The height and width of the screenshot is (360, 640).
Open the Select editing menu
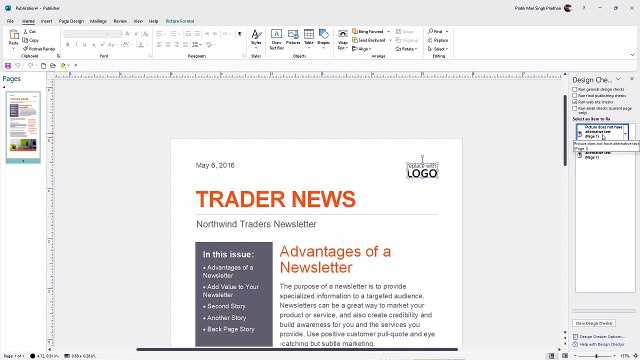(438, 49)
